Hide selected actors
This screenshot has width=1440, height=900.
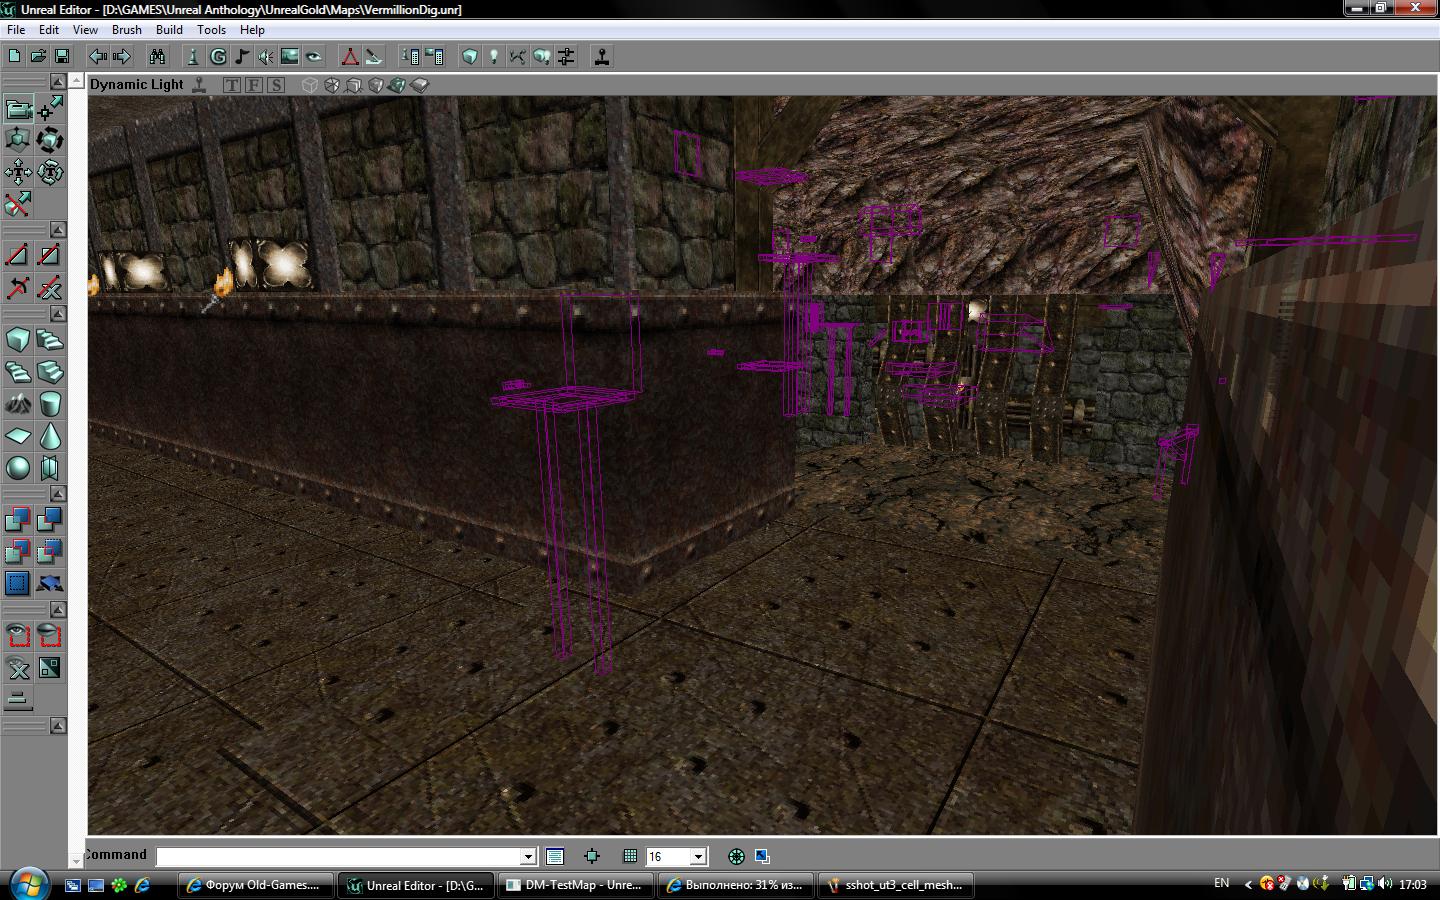(x=50, y=636)
